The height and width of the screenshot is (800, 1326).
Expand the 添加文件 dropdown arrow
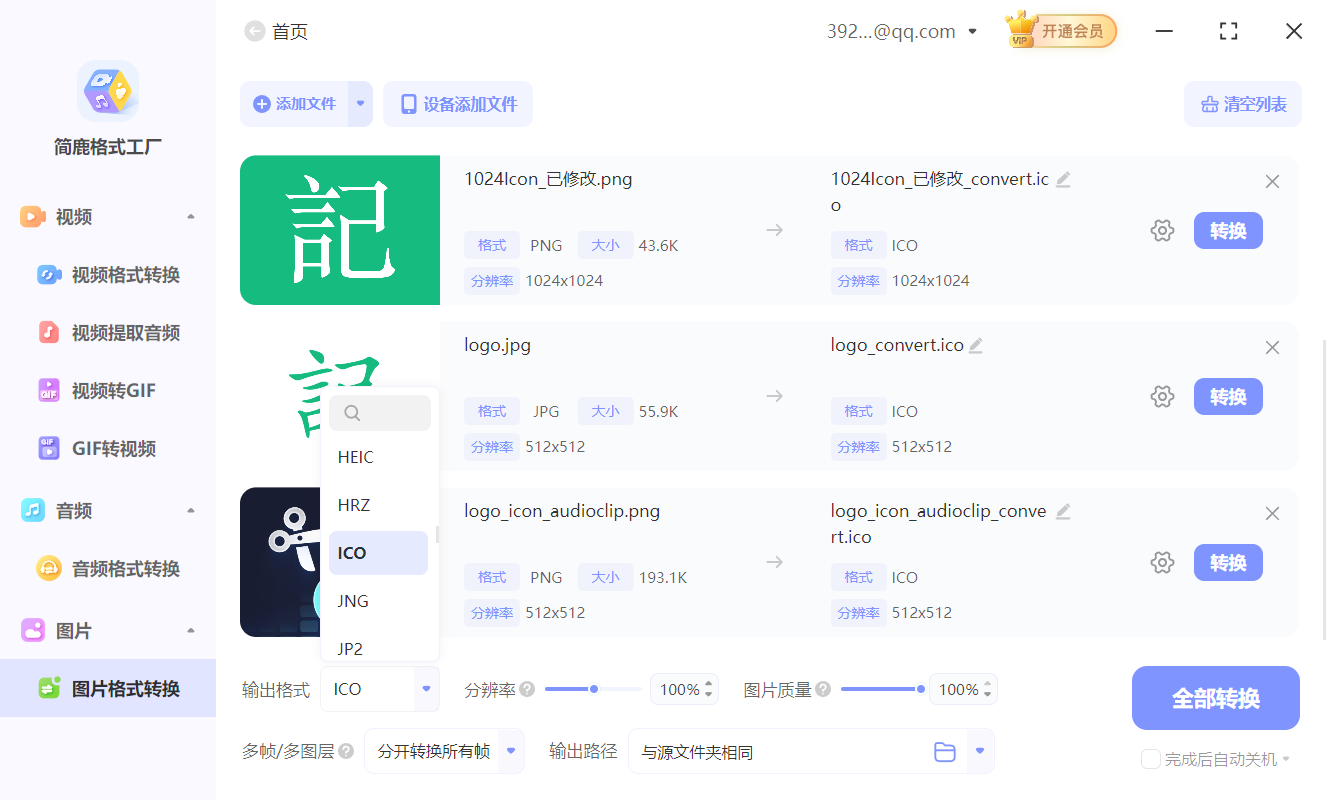pos(359,103)
